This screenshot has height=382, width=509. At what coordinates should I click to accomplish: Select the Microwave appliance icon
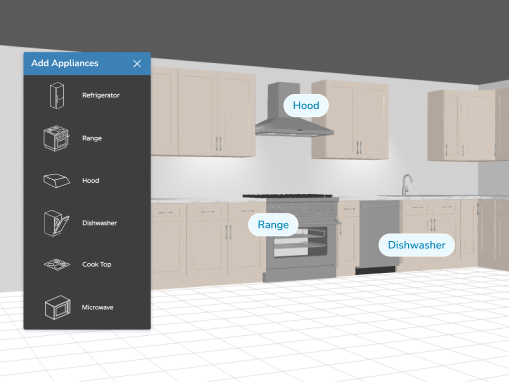coord(58,307)
